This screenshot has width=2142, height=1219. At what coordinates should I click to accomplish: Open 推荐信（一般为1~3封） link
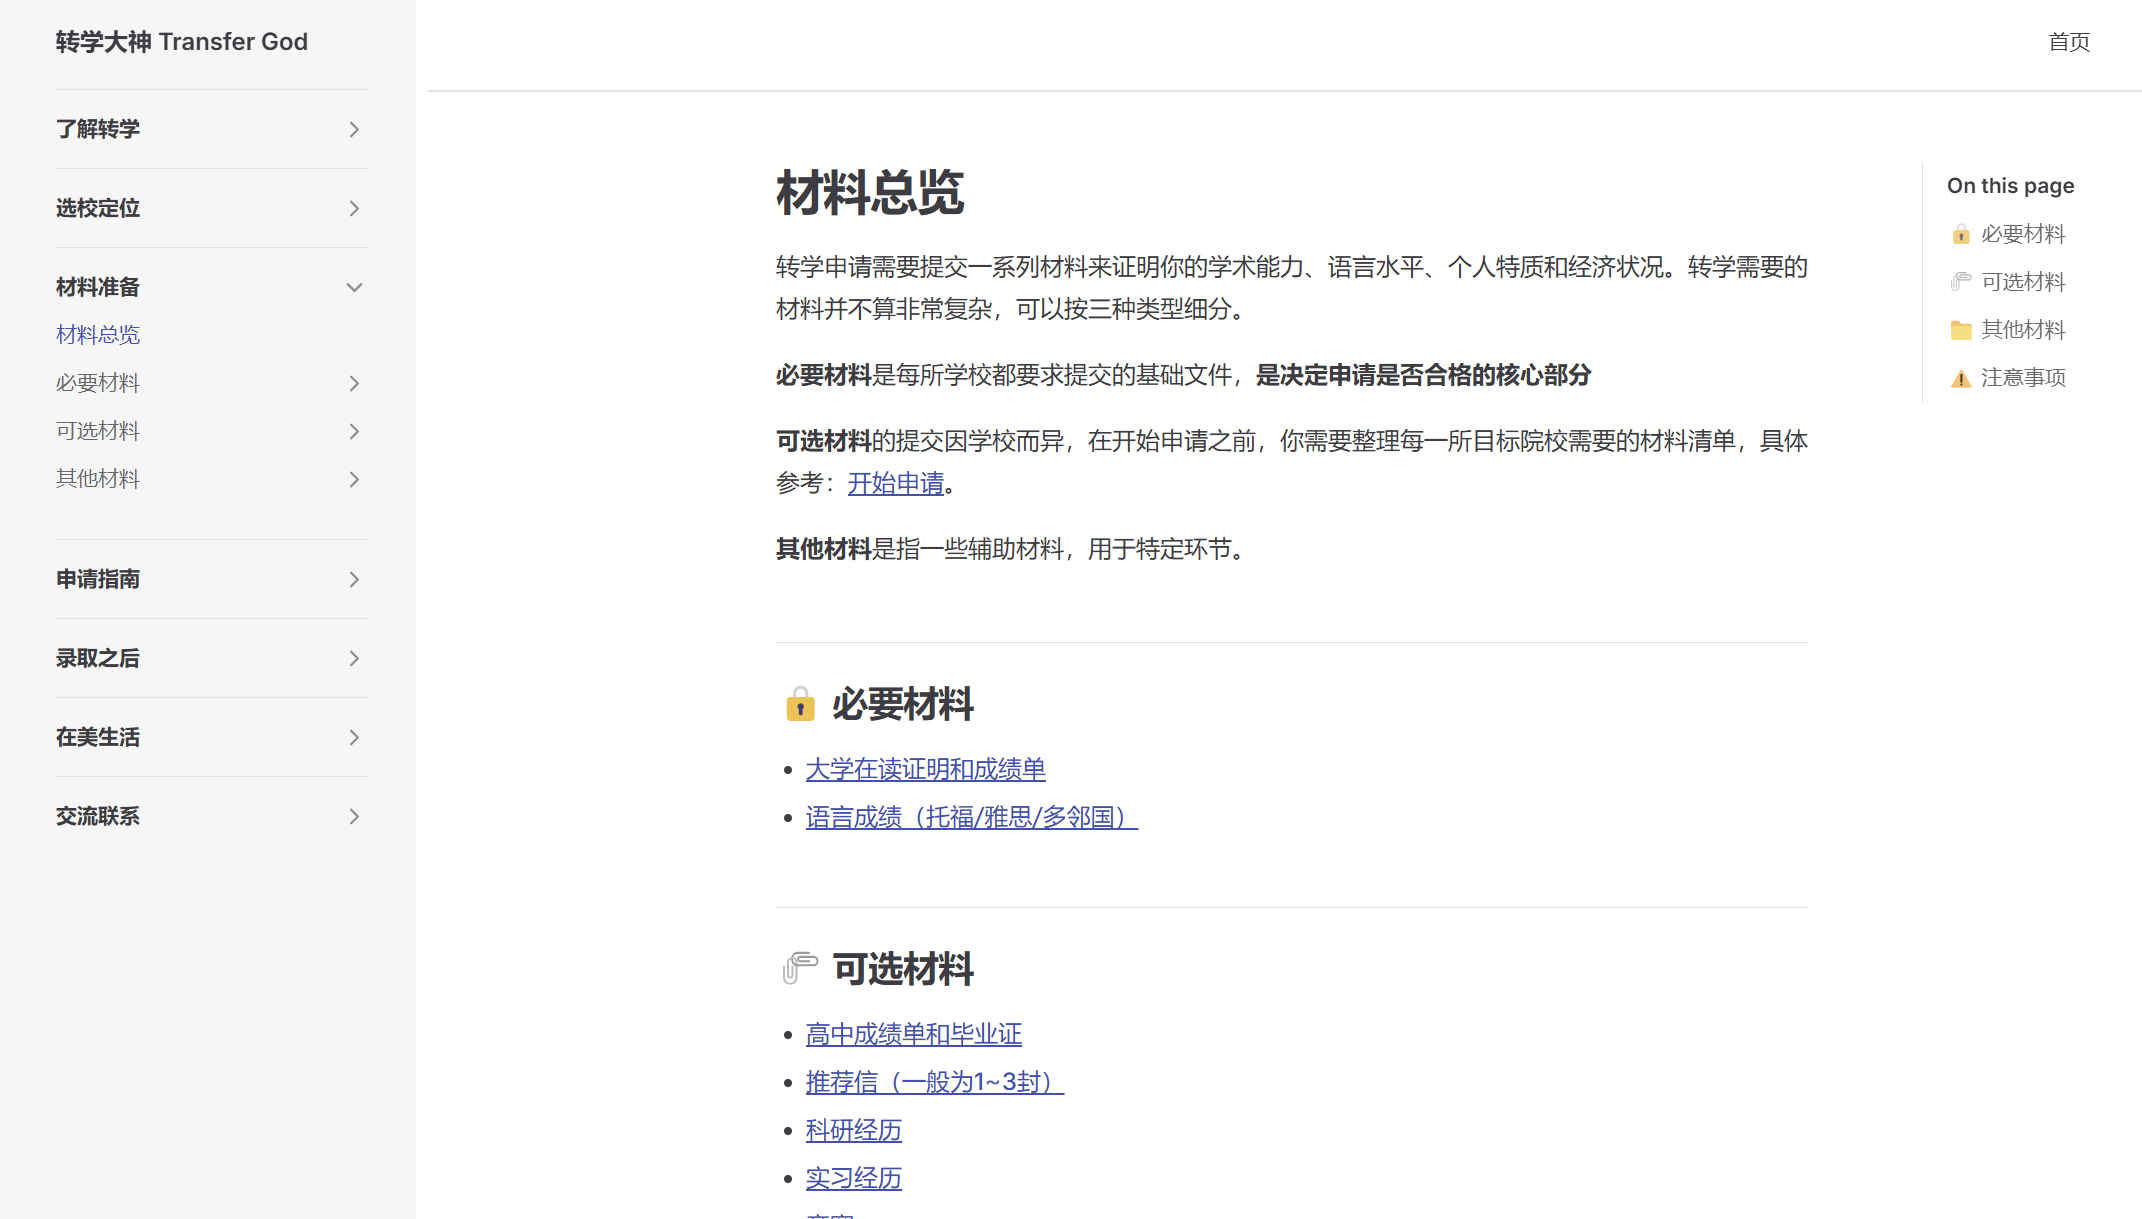pyautogui.click(x=934, y=1082)
